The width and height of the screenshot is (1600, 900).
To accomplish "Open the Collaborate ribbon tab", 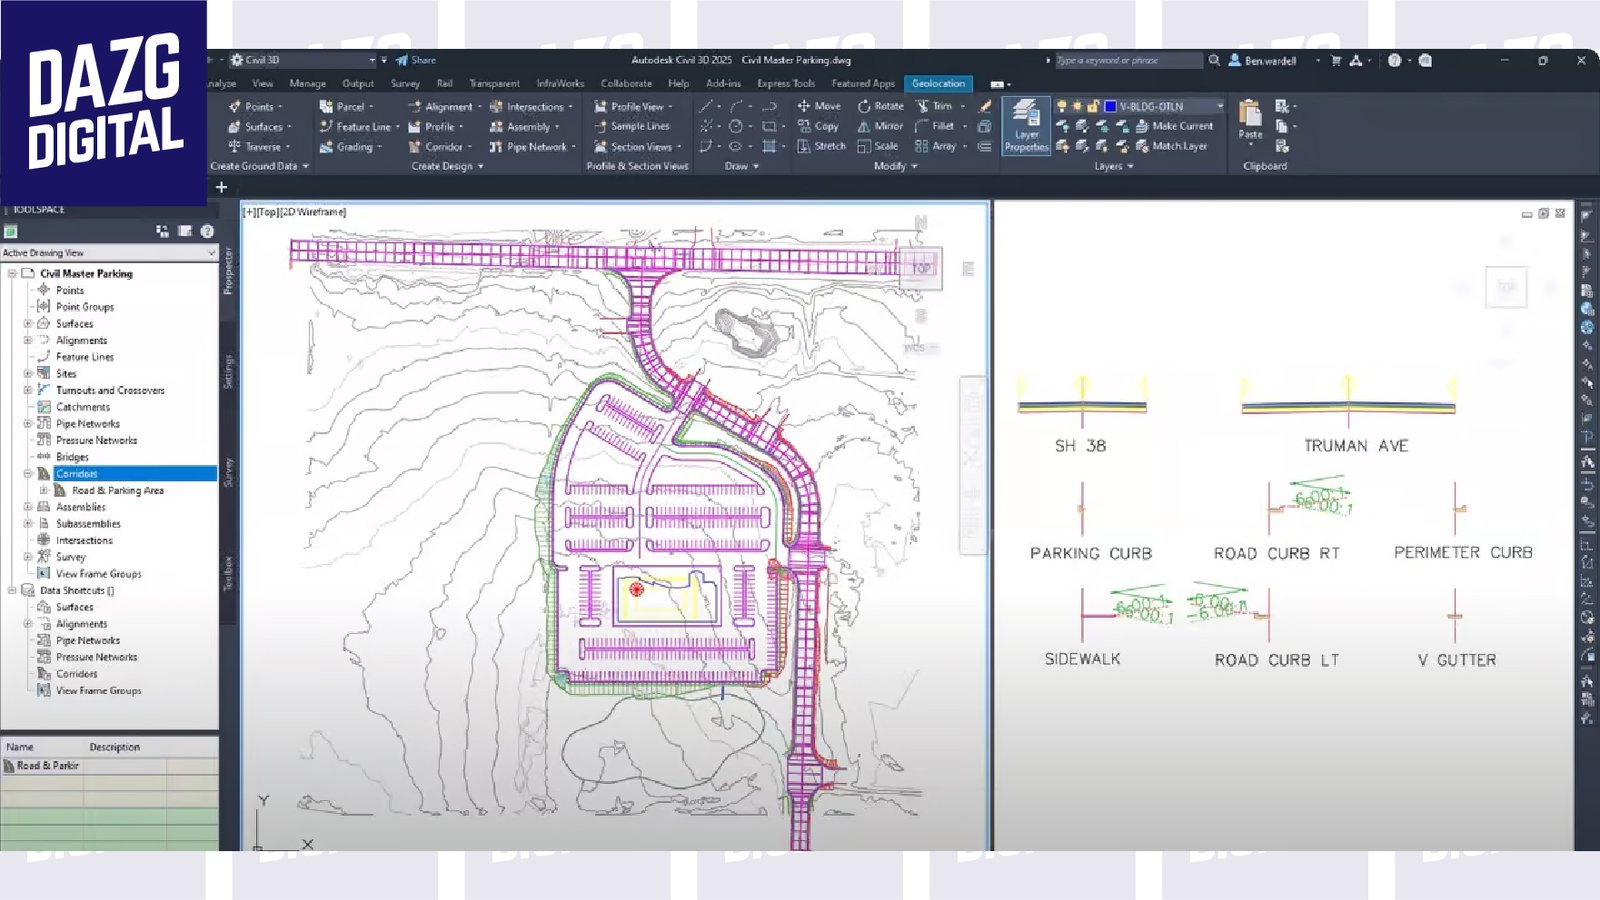I will pos(626,84).
